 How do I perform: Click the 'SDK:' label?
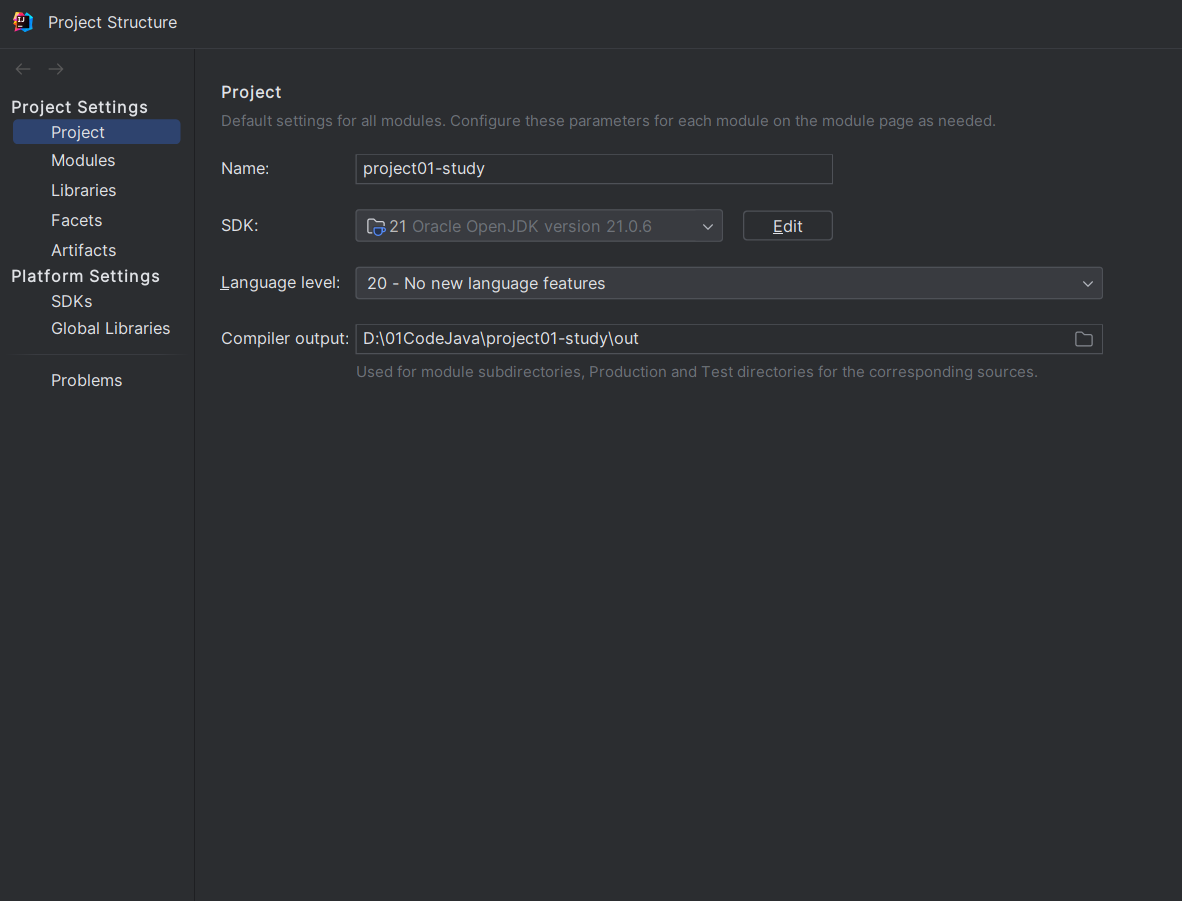click(x=240, y=225)
